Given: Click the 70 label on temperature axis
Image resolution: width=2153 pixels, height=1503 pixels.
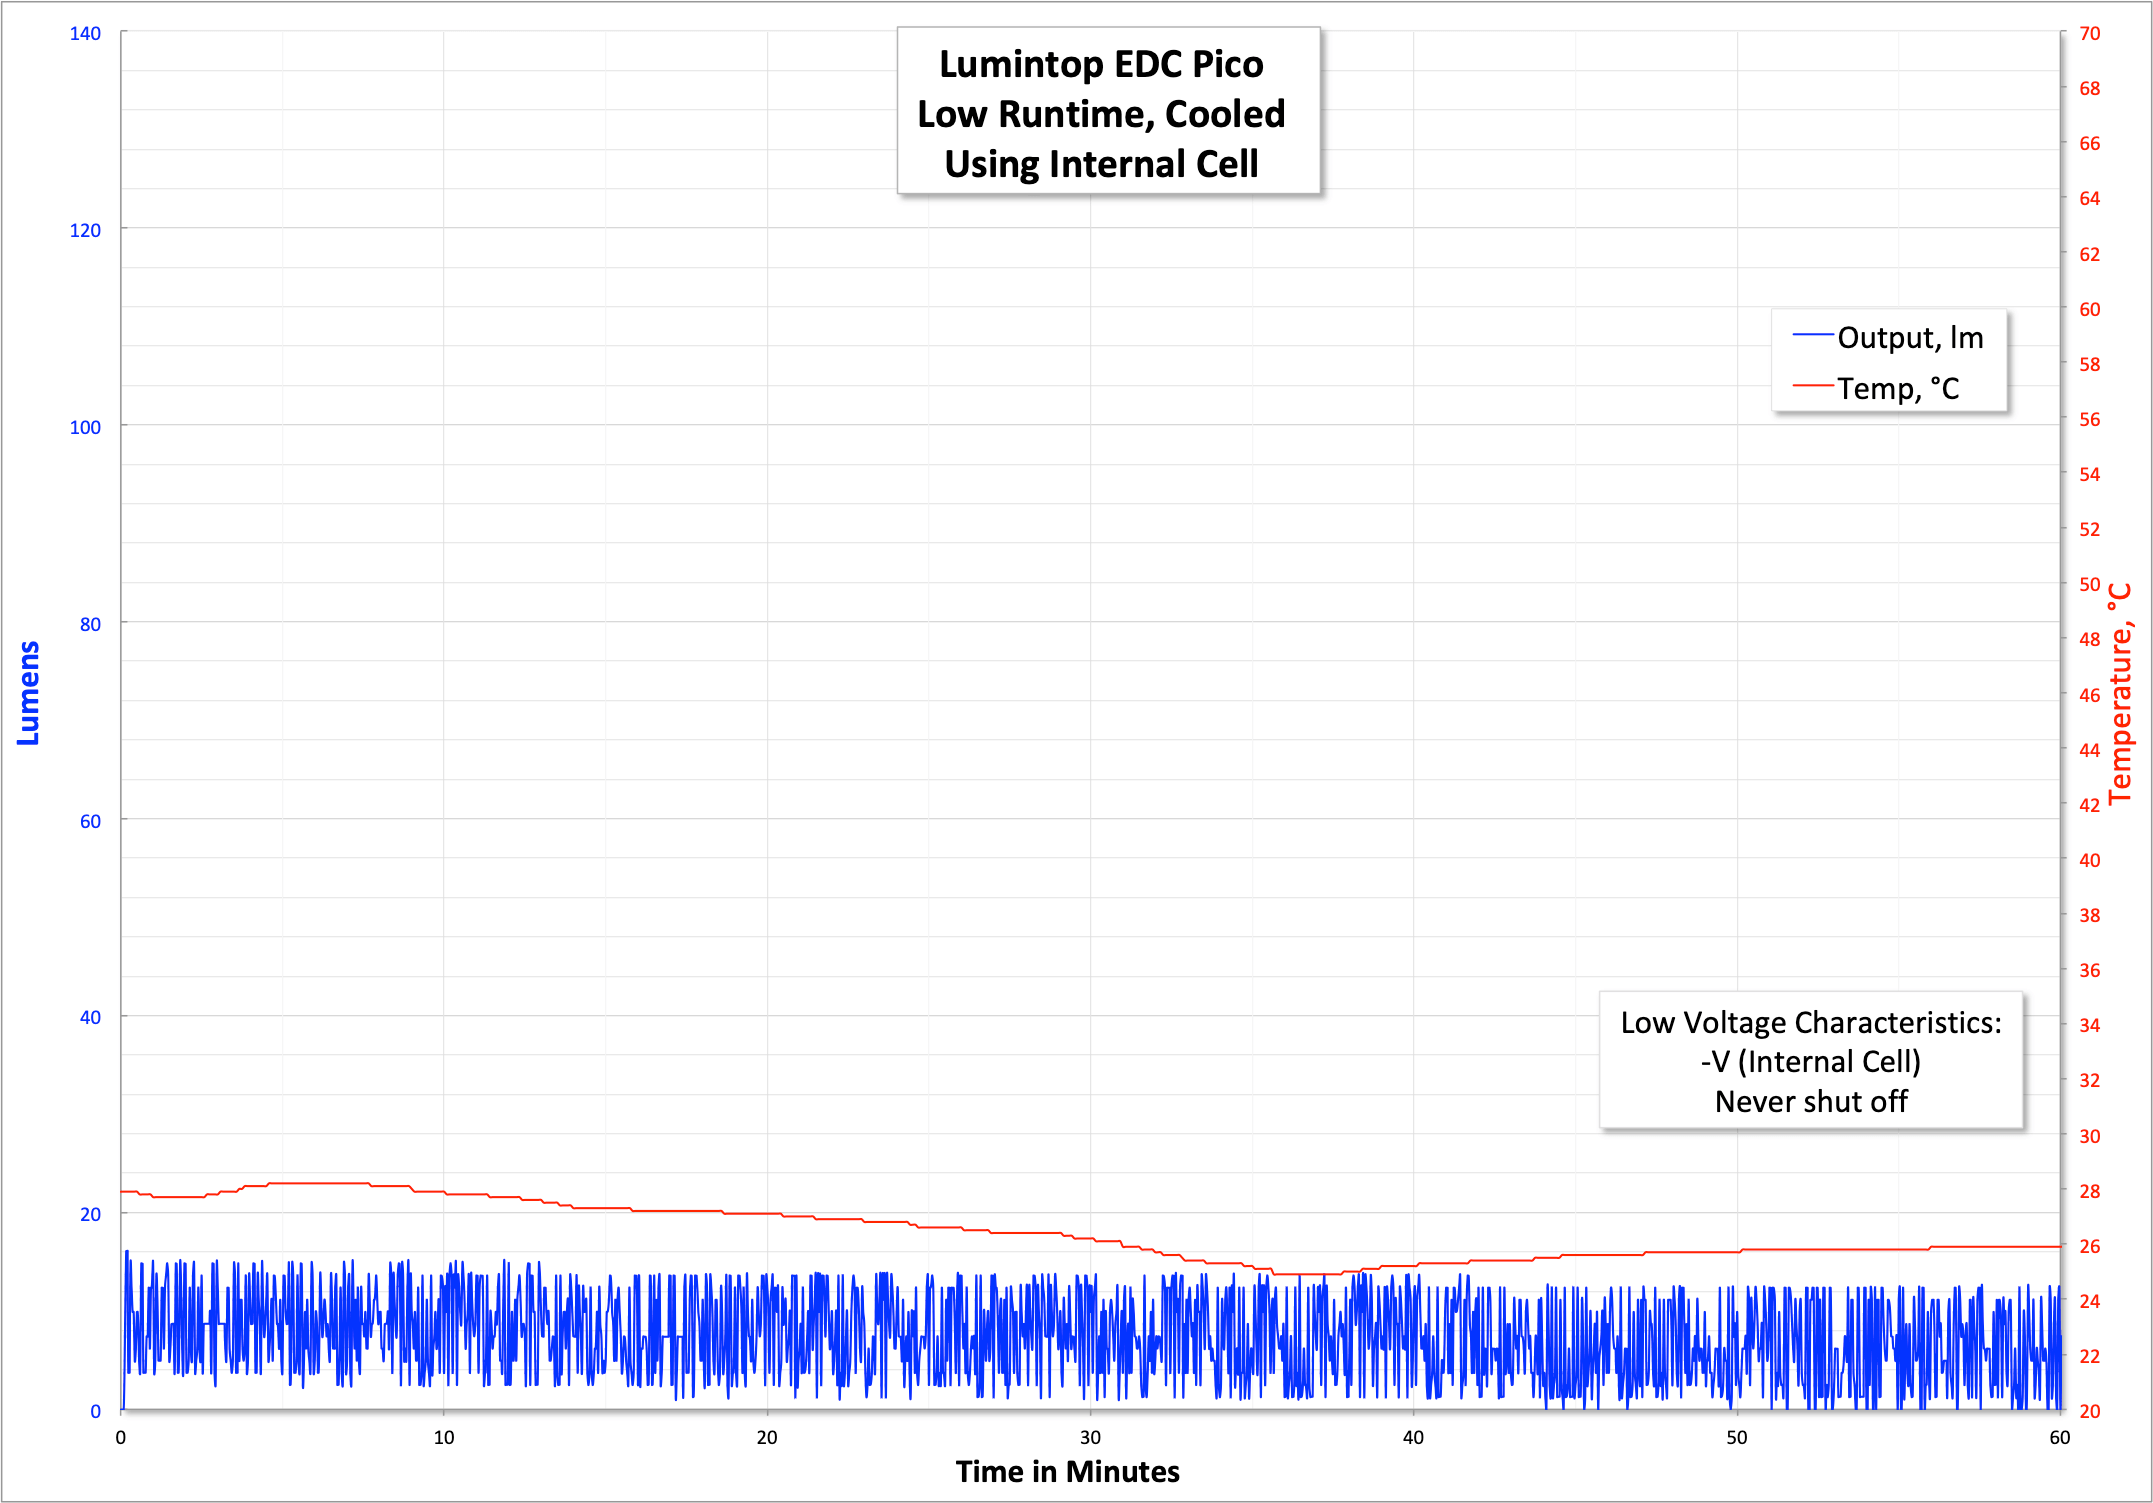Looking at the screenshot, I should [2089, 34].
